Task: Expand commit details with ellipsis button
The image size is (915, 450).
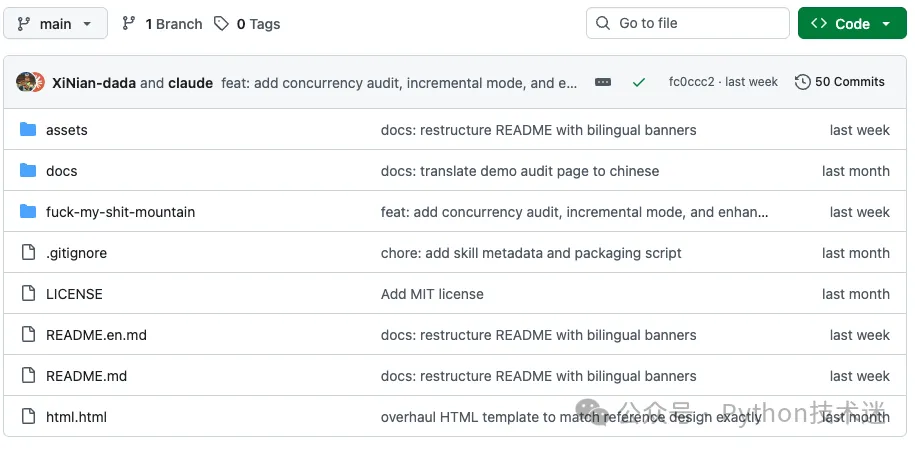Action: point(603,82)
